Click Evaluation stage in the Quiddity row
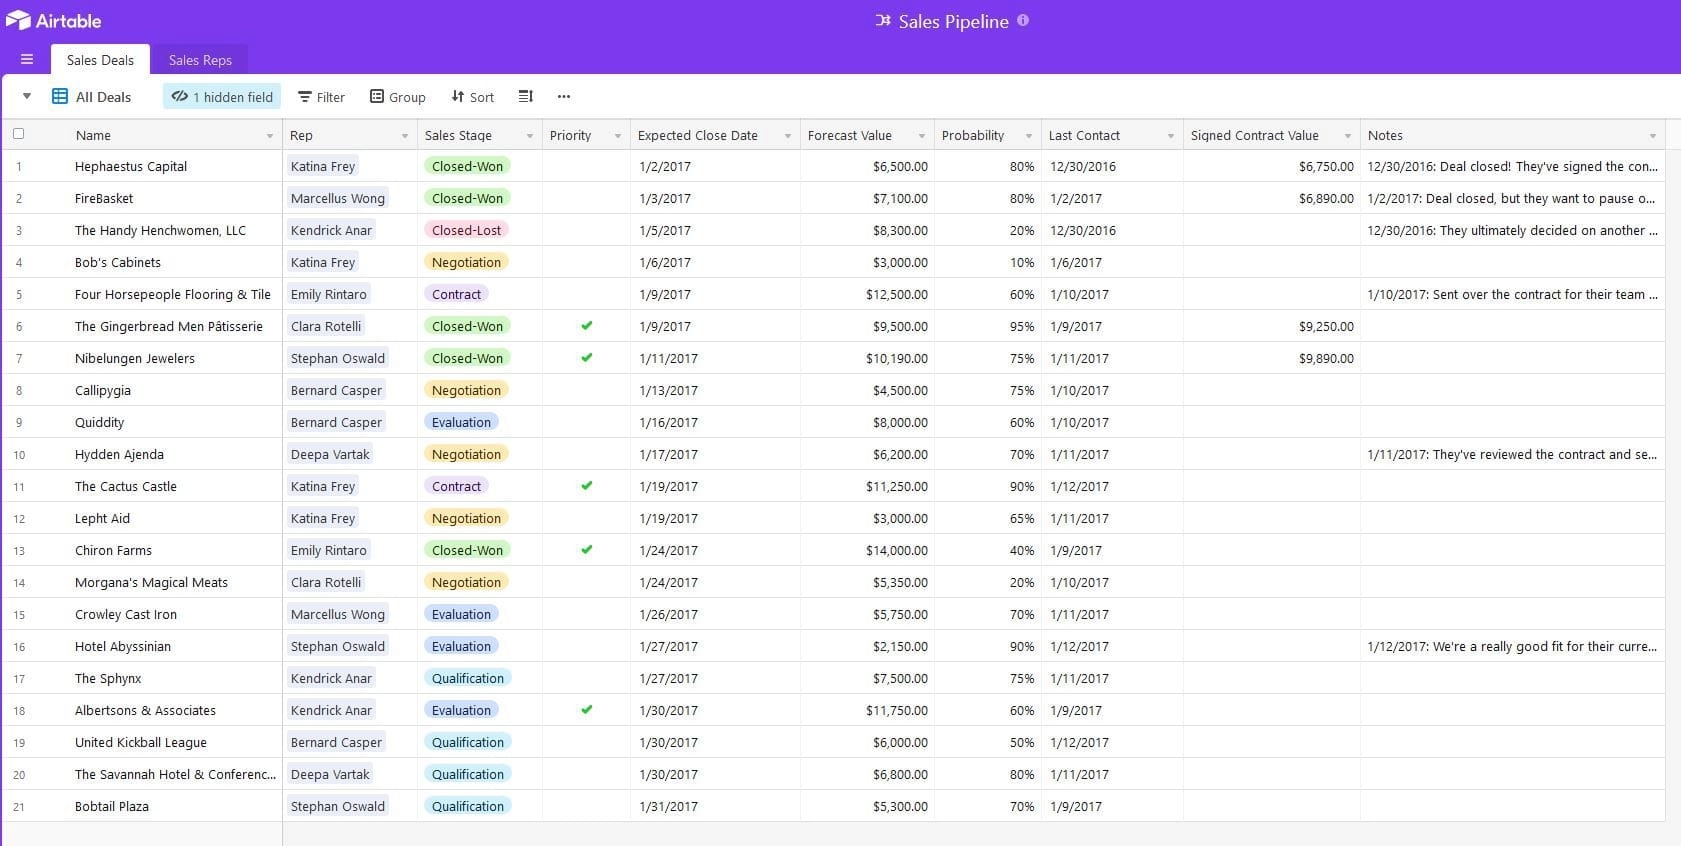The height and width of the screenshot is (846, 1681). pos(462,422)
